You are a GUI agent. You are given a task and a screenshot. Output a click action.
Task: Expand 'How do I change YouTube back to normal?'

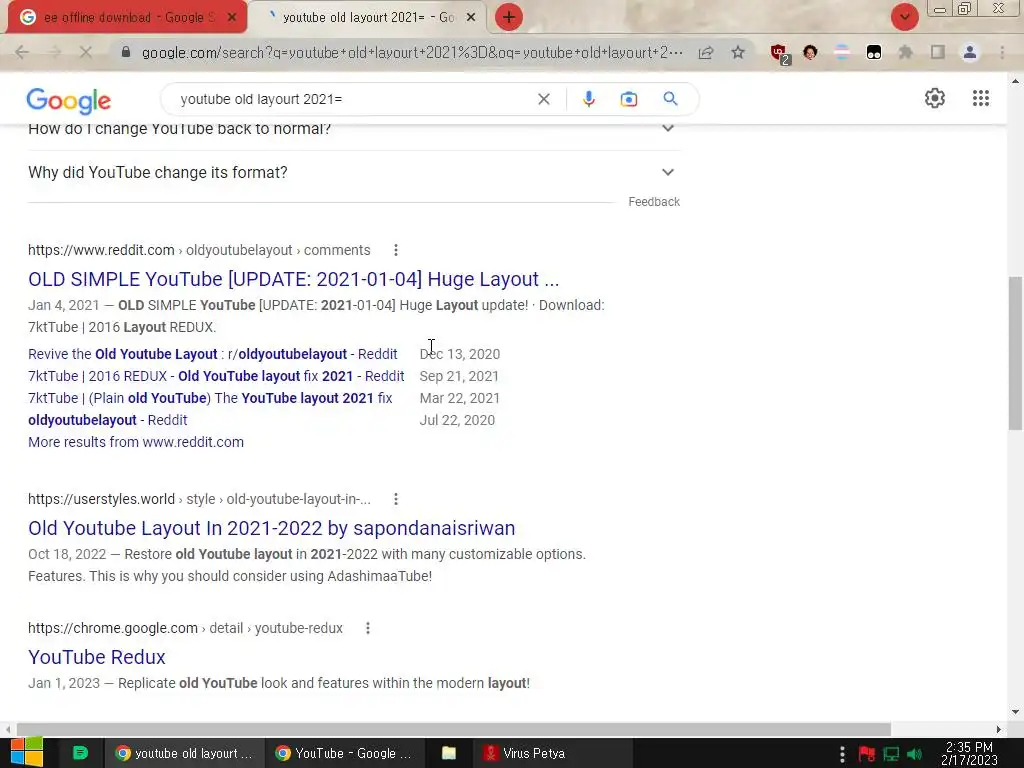[354, 129]
